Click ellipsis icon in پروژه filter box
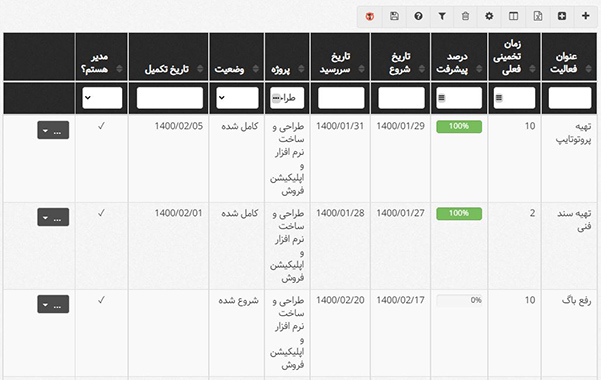Screen dimensions: 601x380 pos(276,98)
